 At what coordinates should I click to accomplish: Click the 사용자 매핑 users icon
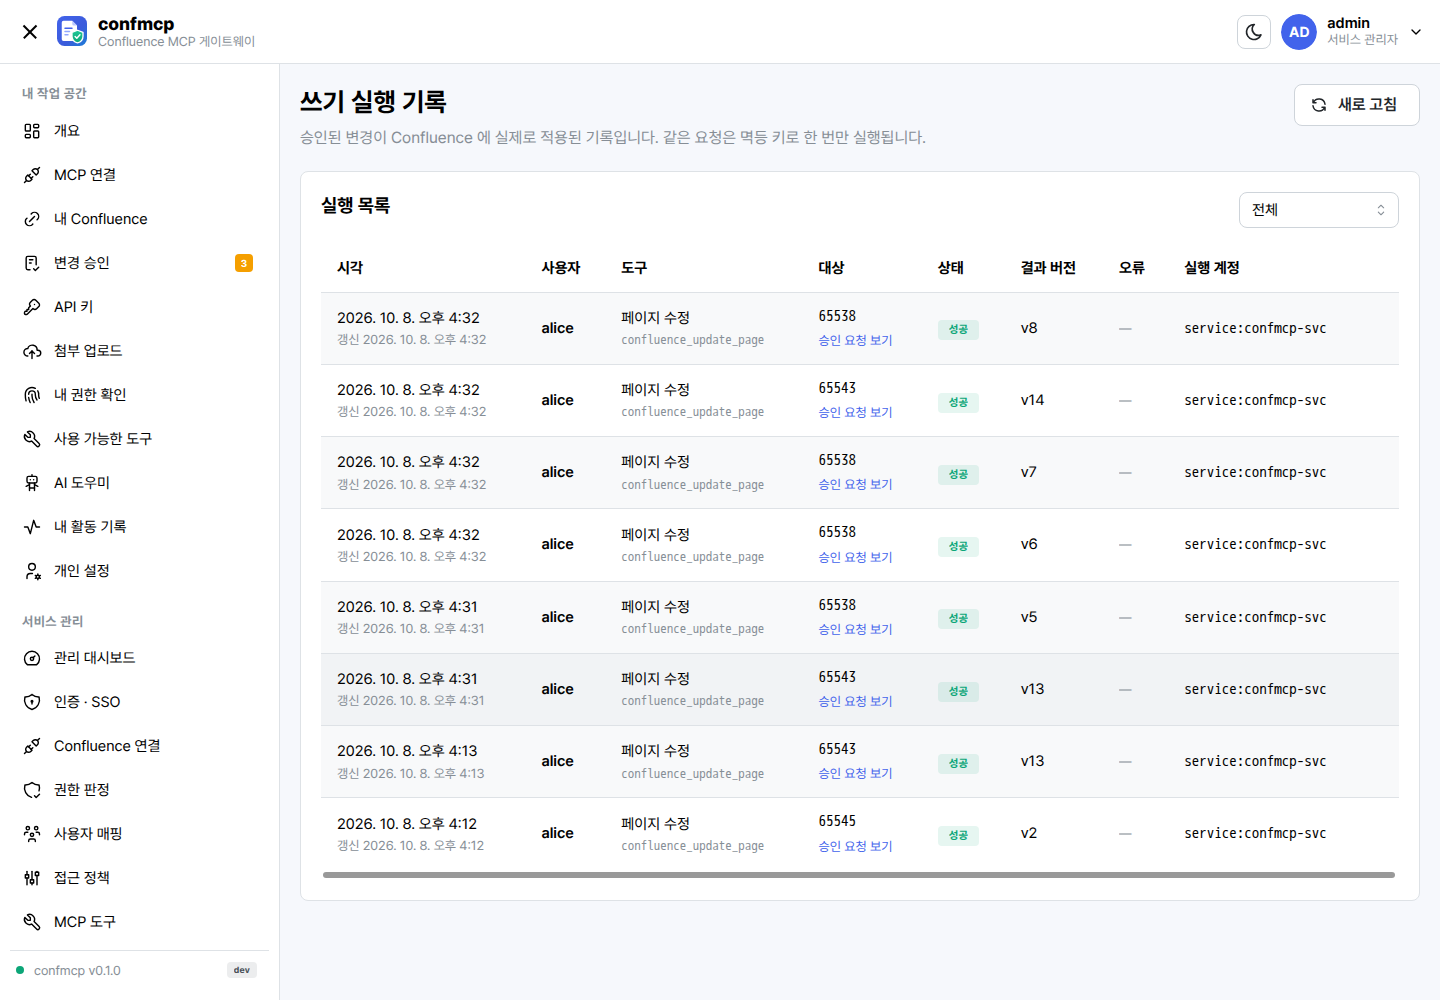click(32, 834)
